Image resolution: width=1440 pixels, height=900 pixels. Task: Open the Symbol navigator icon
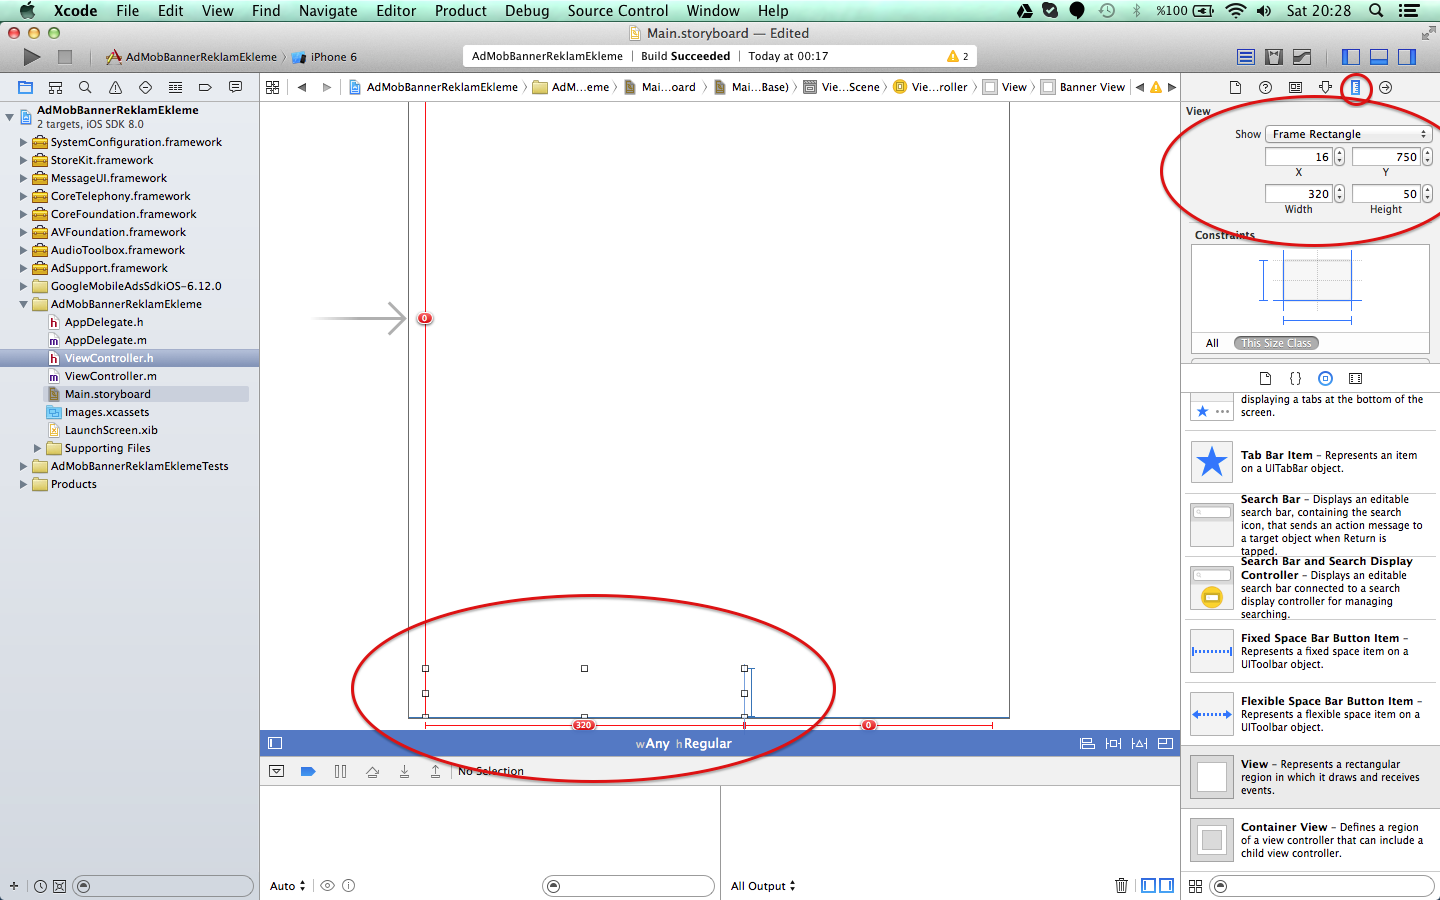pos(55,87)
